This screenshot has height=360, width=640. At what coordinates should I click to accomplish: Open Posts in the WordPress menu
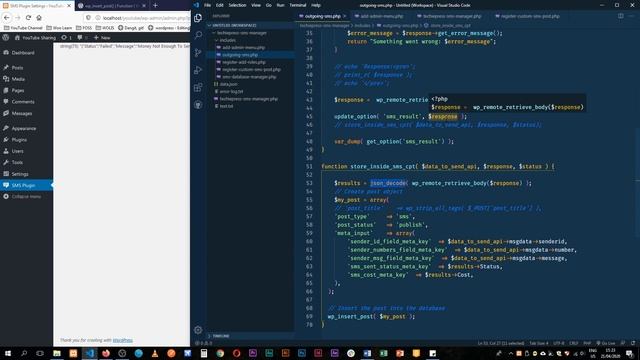(27, 67)
